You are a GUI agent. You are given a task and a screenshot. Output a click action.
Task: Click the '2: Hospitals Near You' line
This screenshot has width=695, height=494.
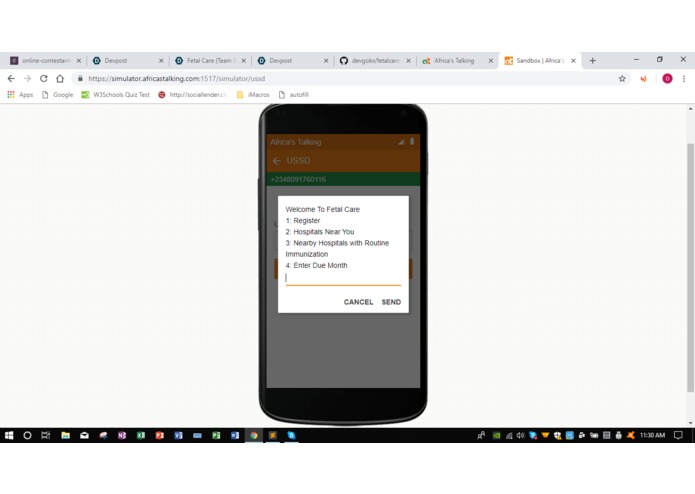pyautogui.click(x=320, y=232)
